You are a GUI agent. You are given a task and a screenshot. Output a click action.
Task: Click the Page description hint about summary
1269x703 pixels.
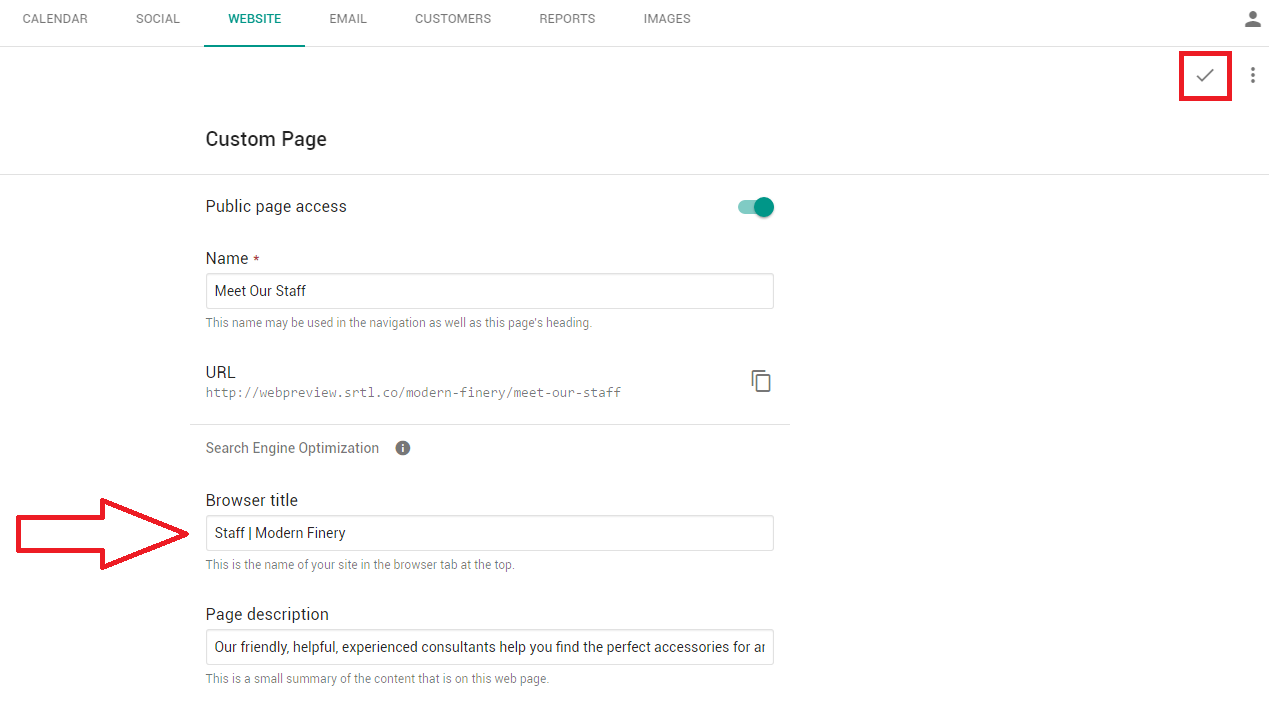[x=377, y=679]
